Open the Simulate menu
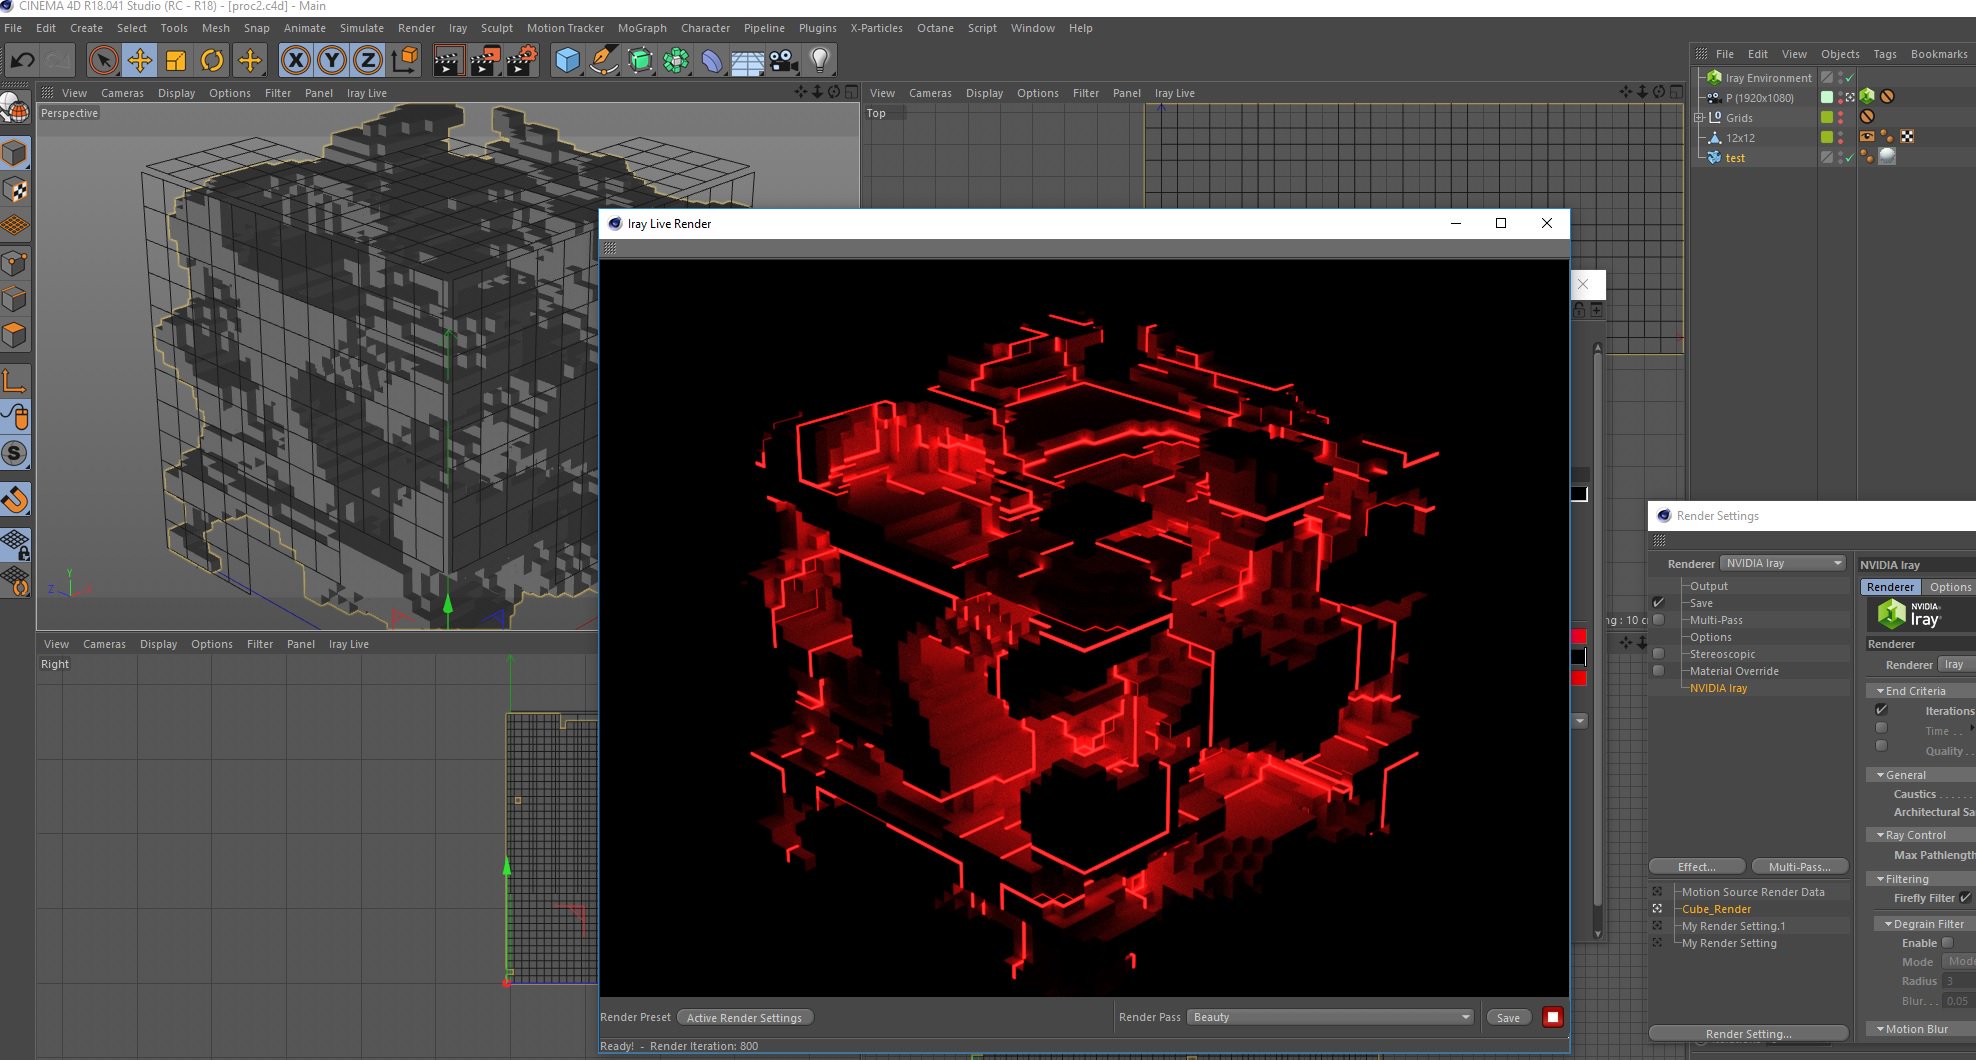The height and width of the screenshot is (1060, 1976). tap(361, 28)
